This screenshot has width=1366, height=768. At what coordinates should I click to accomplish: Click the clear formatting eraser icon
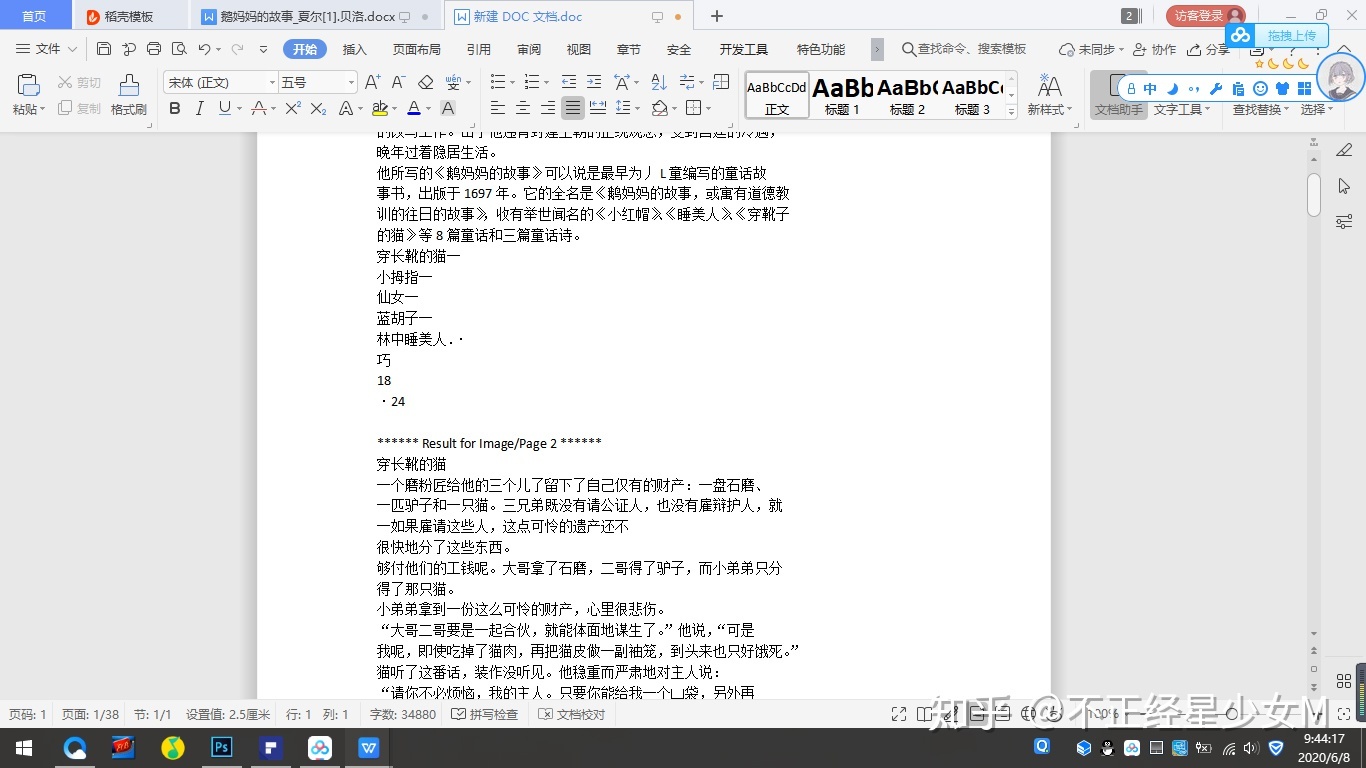[426, 82]
